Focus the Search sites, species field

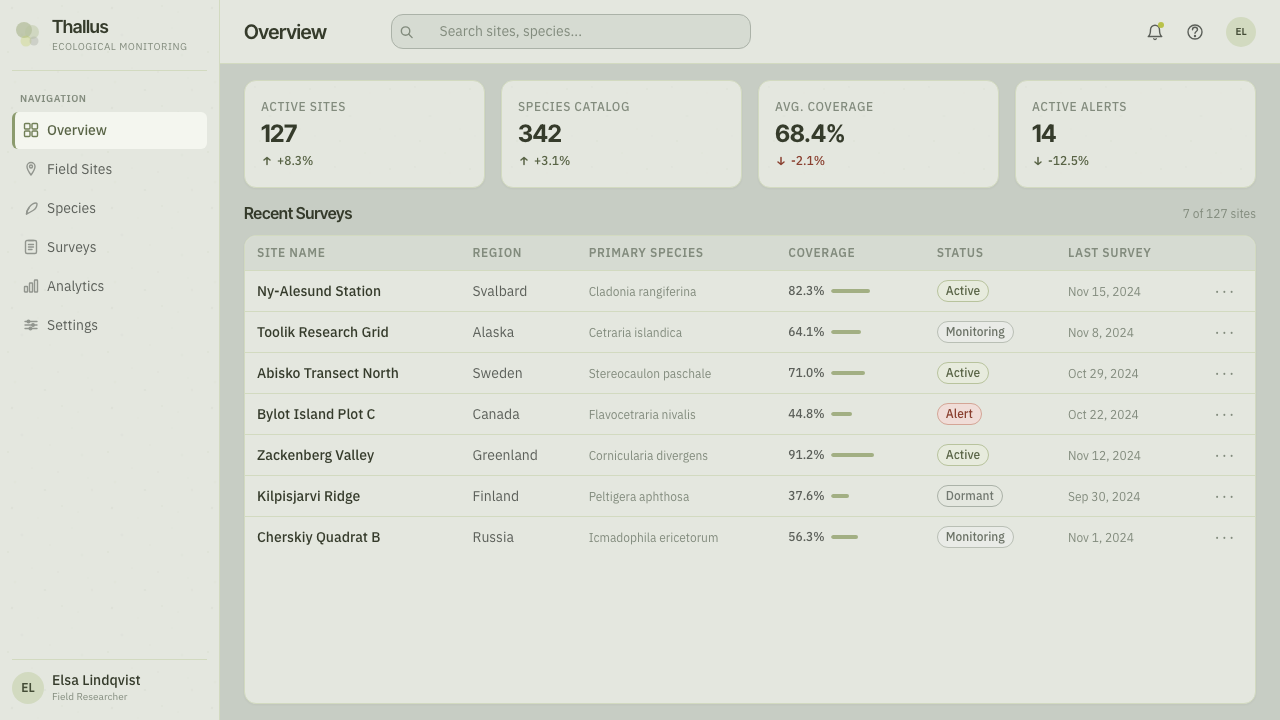571,31
